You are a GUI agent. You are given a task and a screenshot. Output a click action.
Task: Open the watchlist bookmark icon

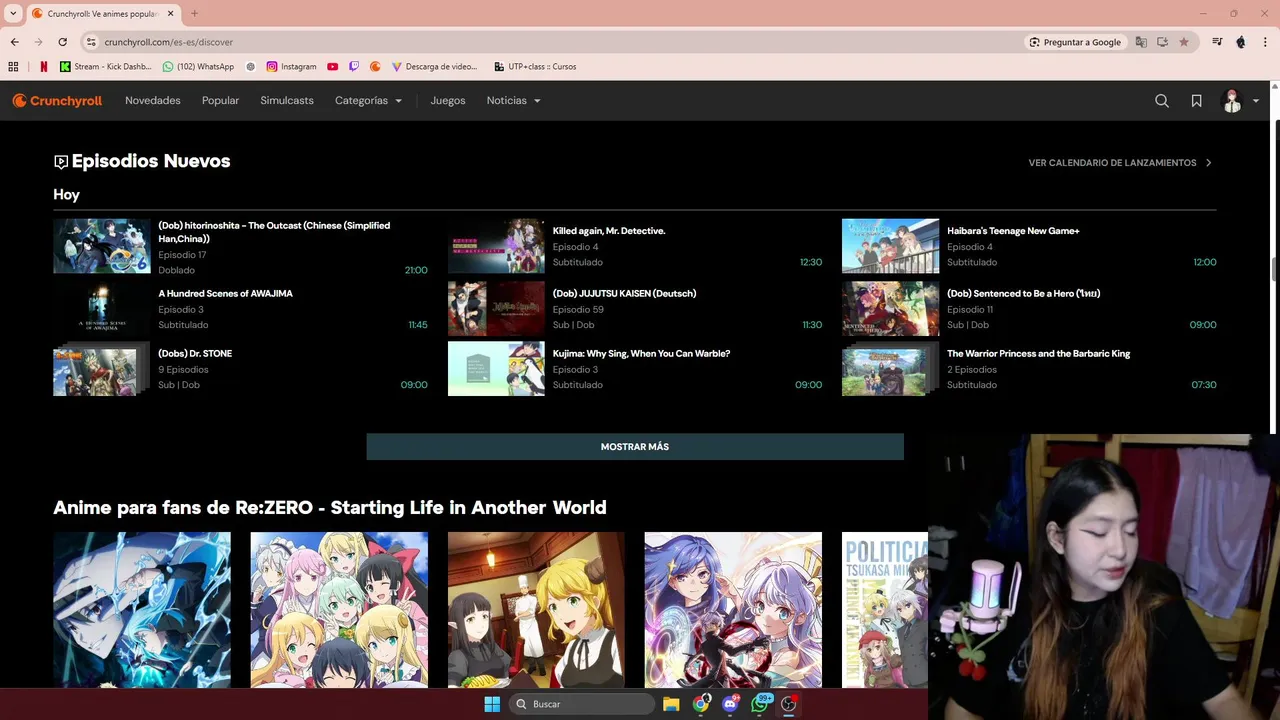click(x=1196, y=101)
